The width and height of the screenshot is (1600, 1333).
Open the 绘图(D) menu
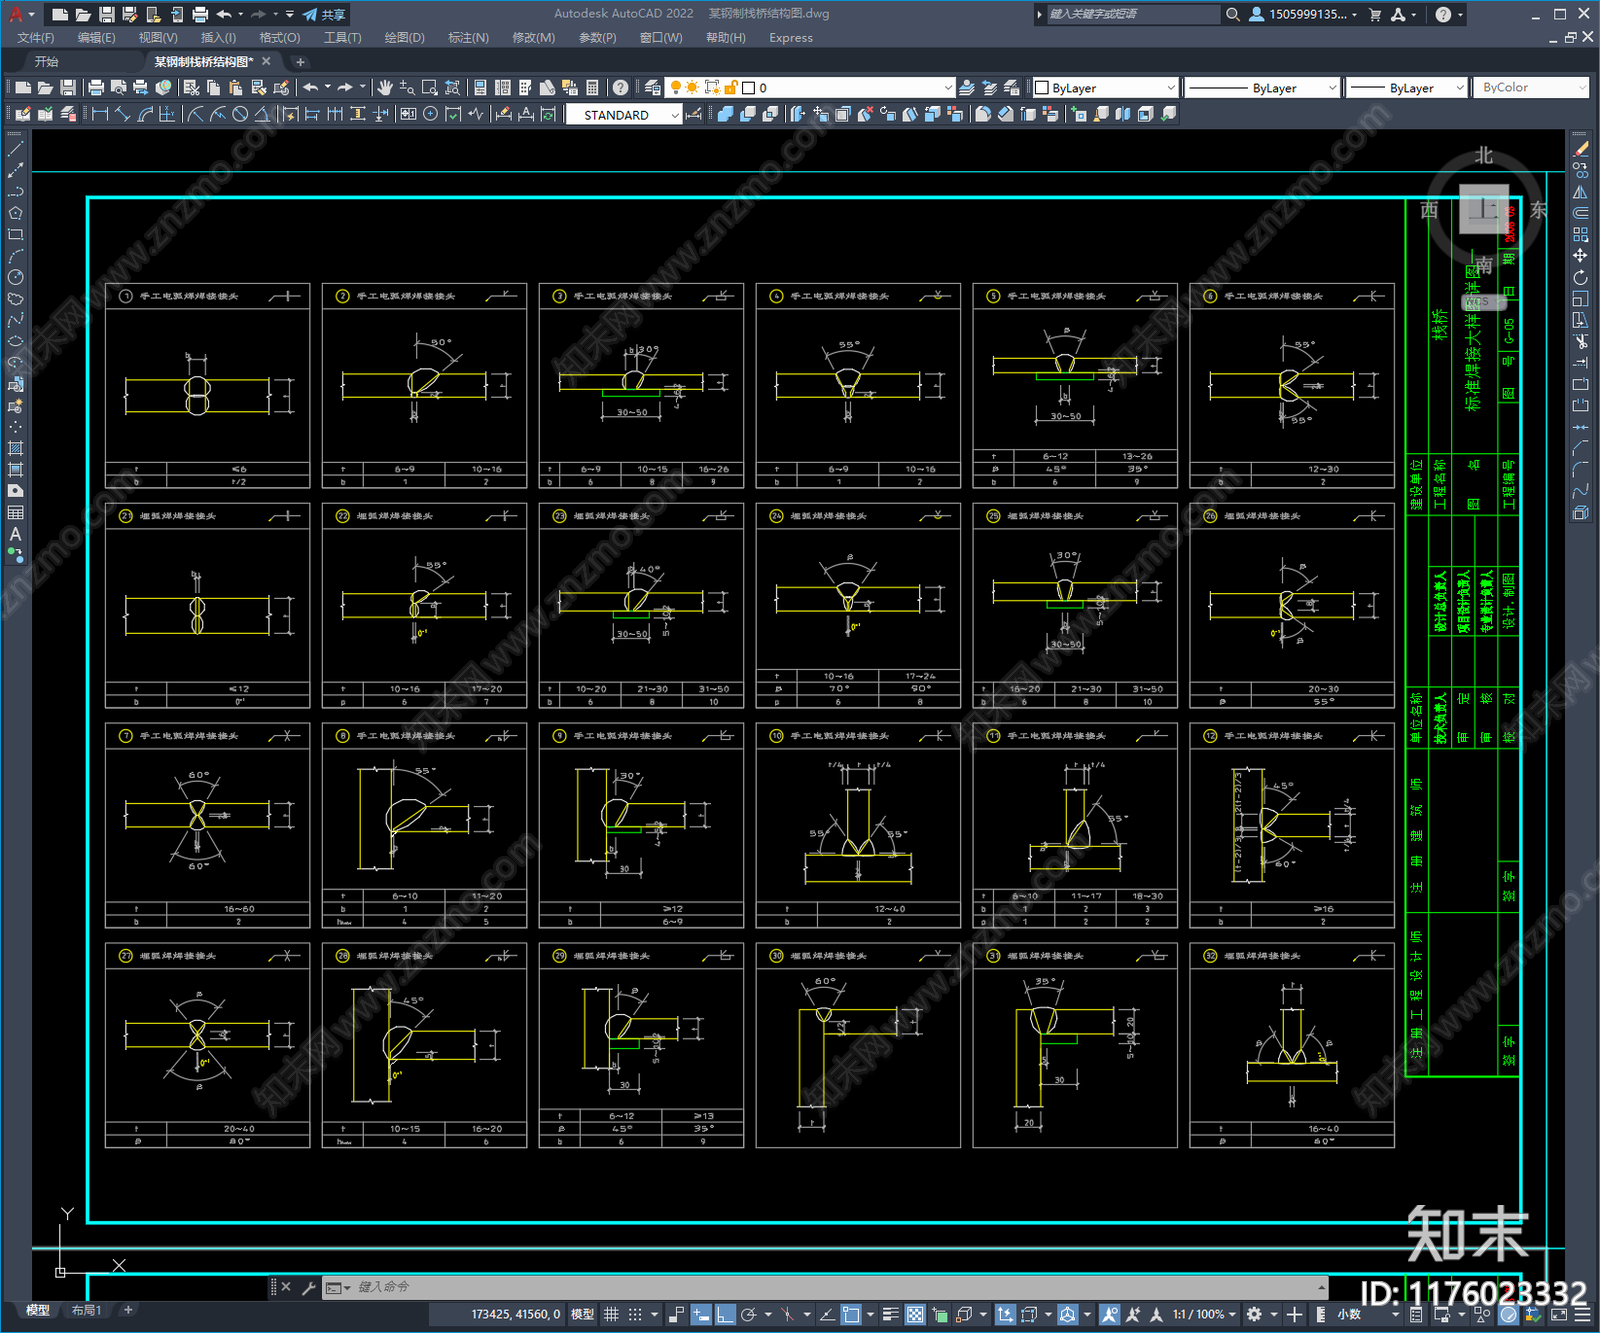[x=404, y=38]
